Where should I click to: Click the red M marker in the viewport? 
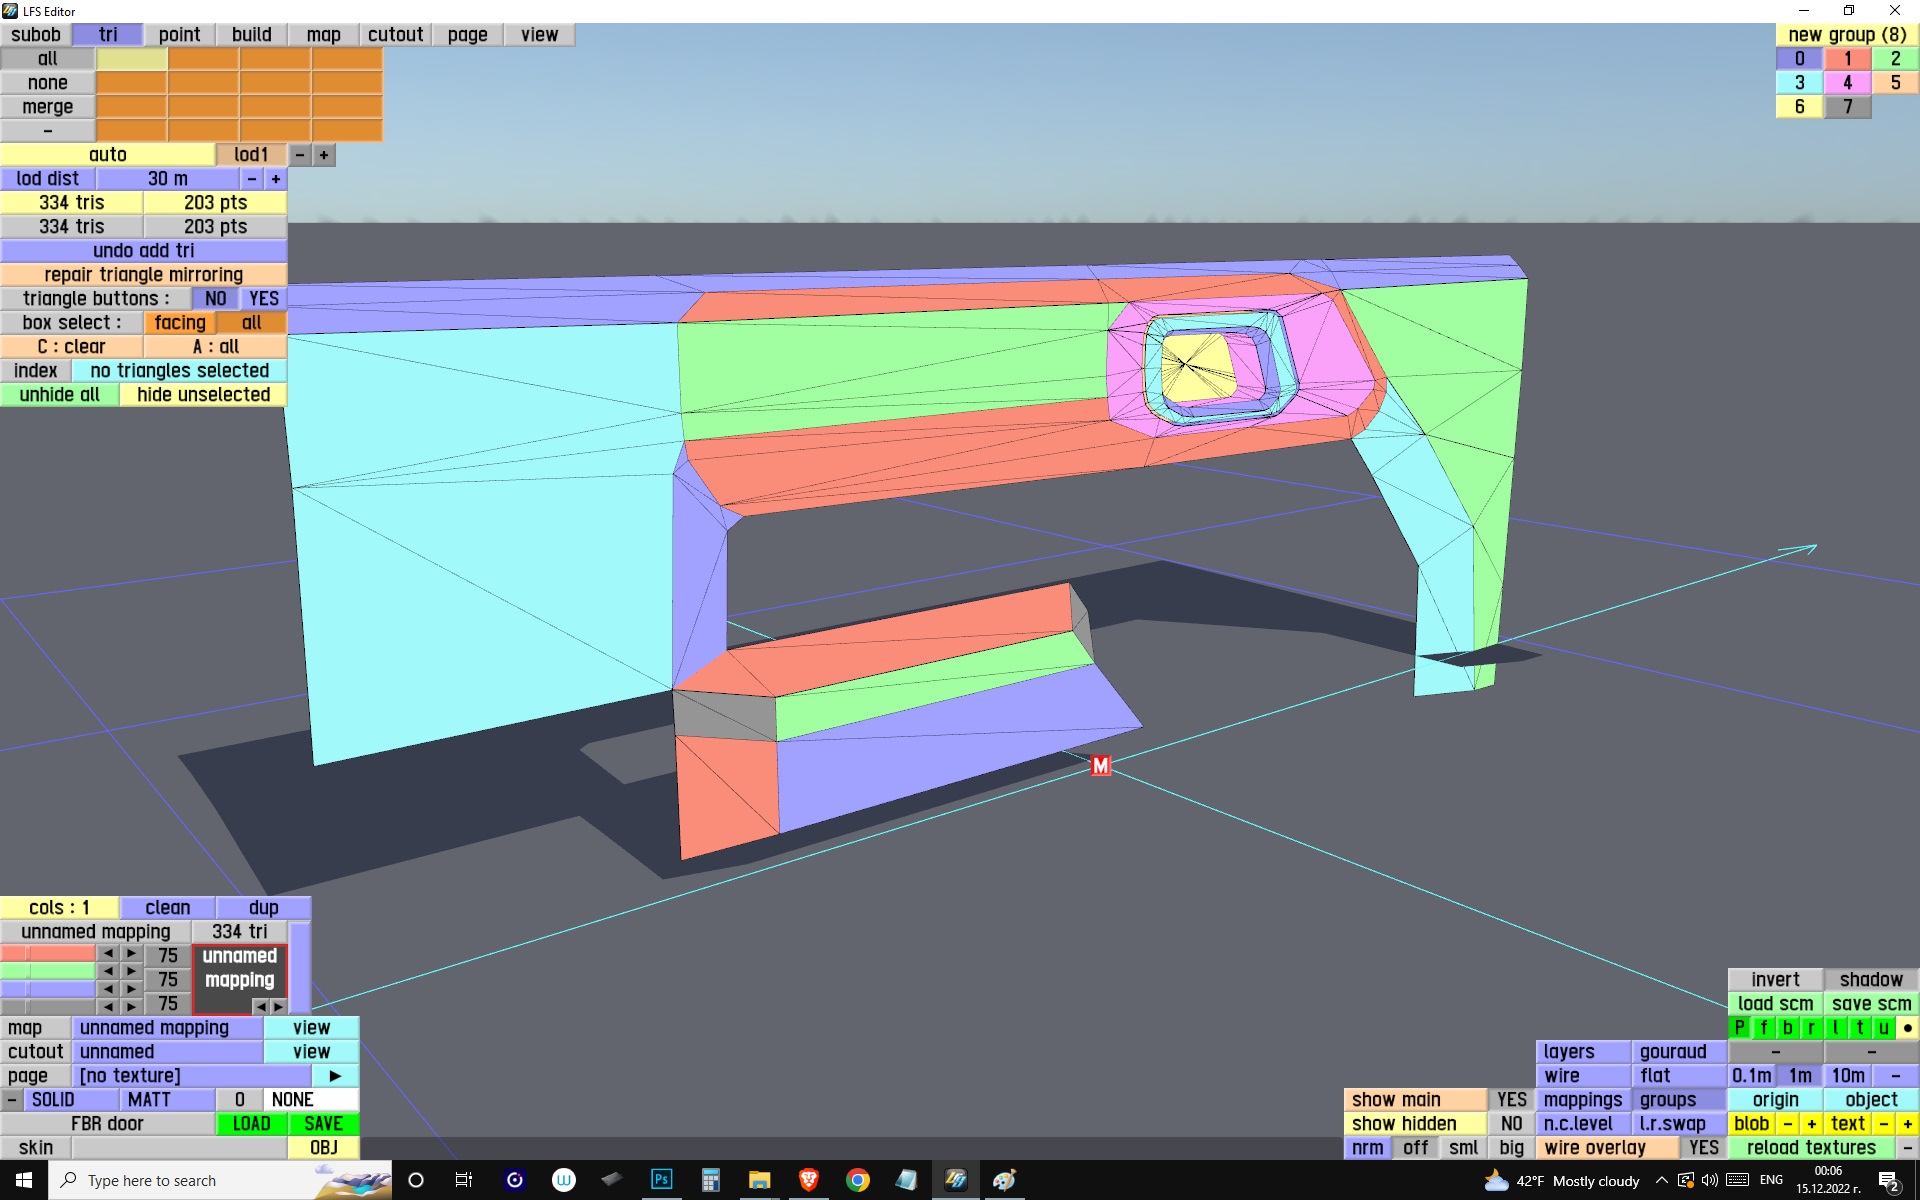(1100, 765)
